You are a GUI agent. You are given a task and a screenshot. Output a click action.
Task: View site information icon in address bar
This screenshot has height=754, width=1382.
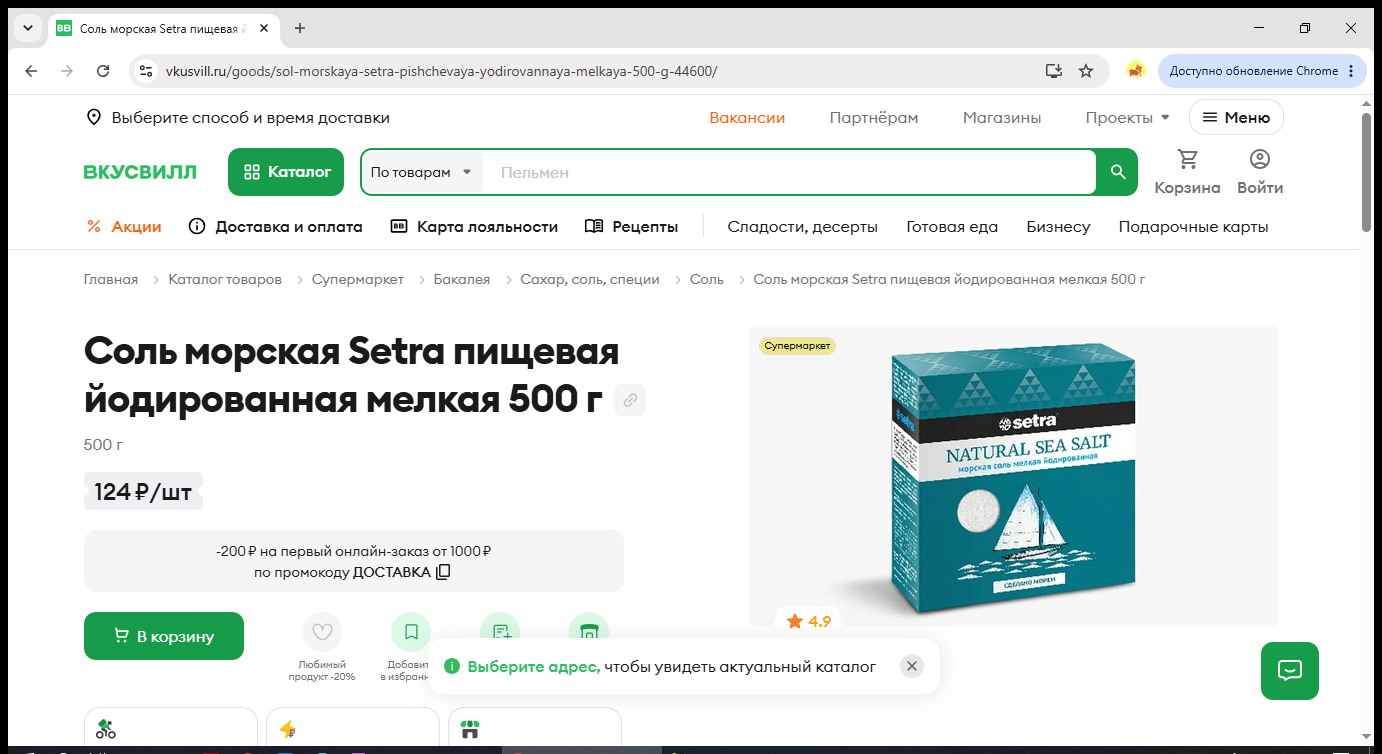(146, 71)
